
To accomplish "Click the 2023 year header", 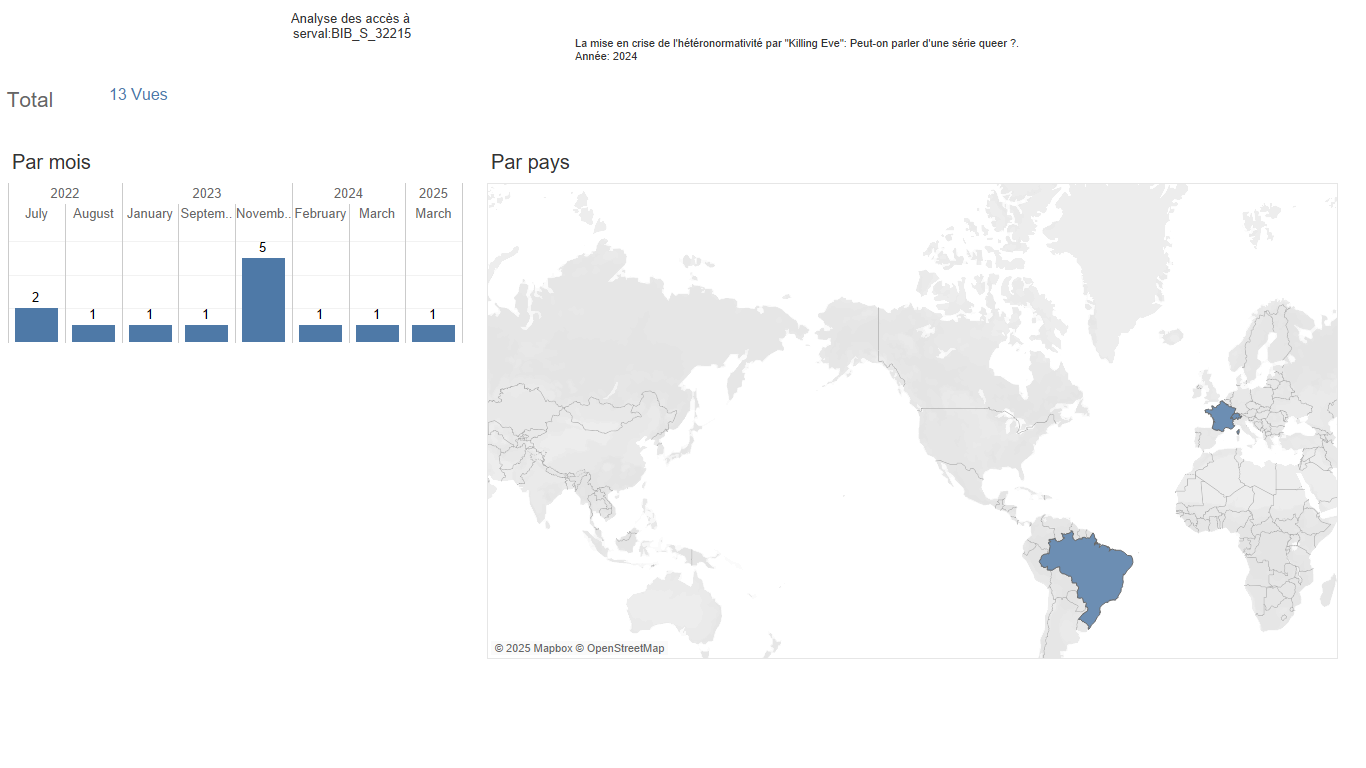I will 207,193.
